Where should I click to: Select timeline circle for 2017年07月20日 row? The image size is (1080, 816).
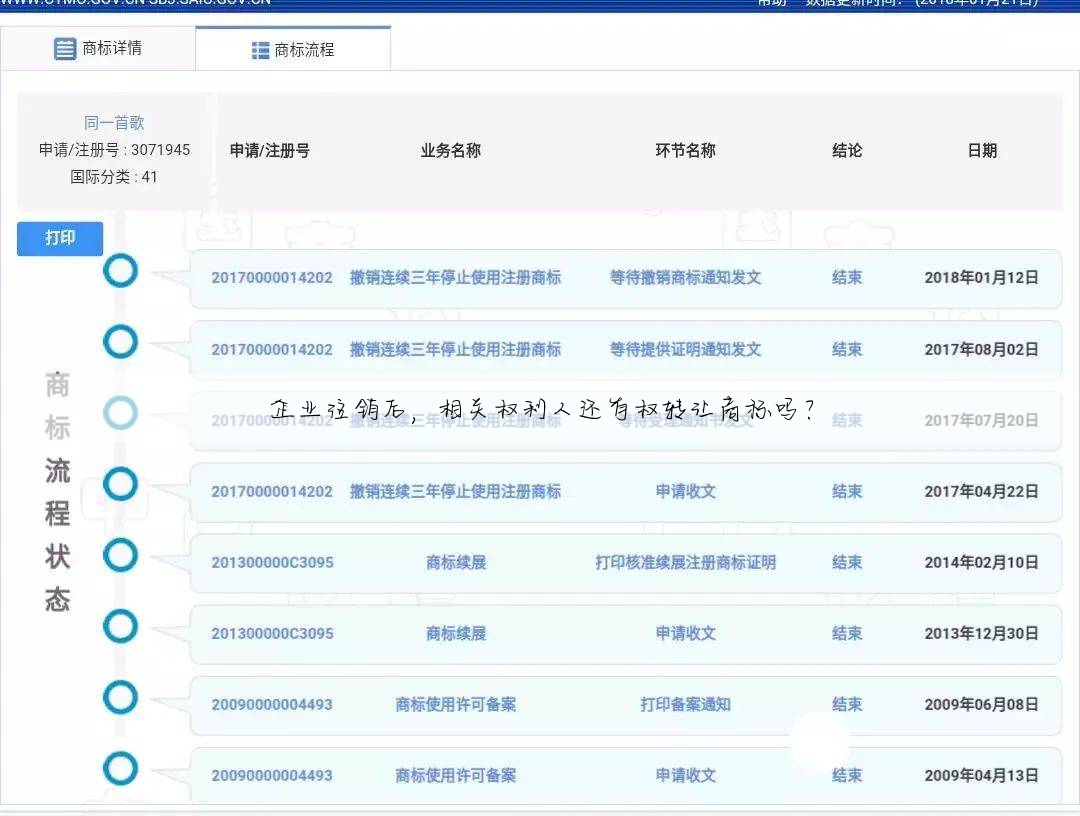click(121, 412)
